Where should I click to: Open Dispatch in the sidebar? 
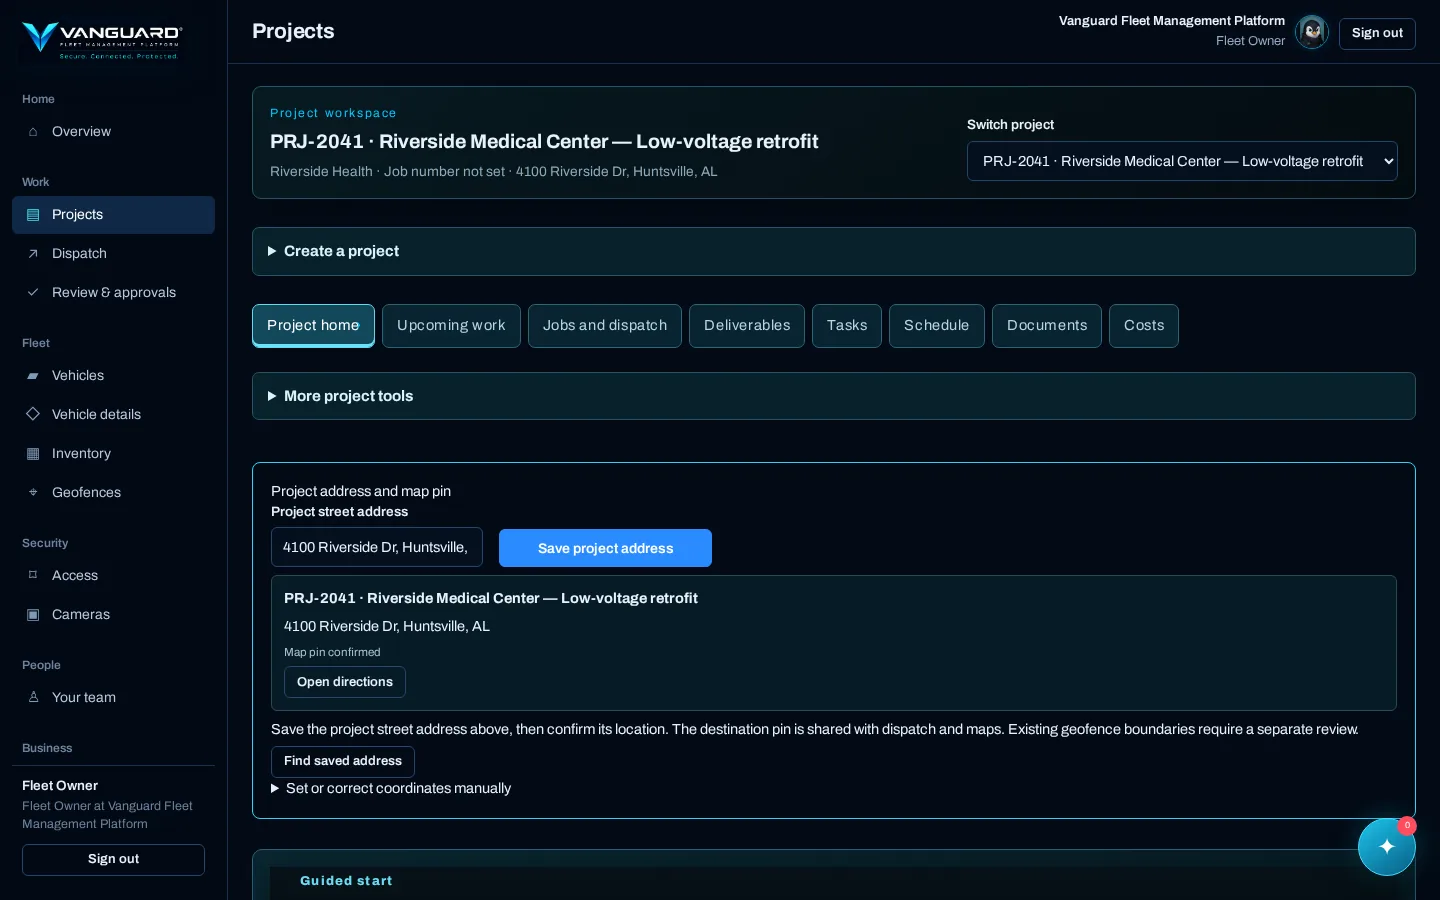(113, 254)
